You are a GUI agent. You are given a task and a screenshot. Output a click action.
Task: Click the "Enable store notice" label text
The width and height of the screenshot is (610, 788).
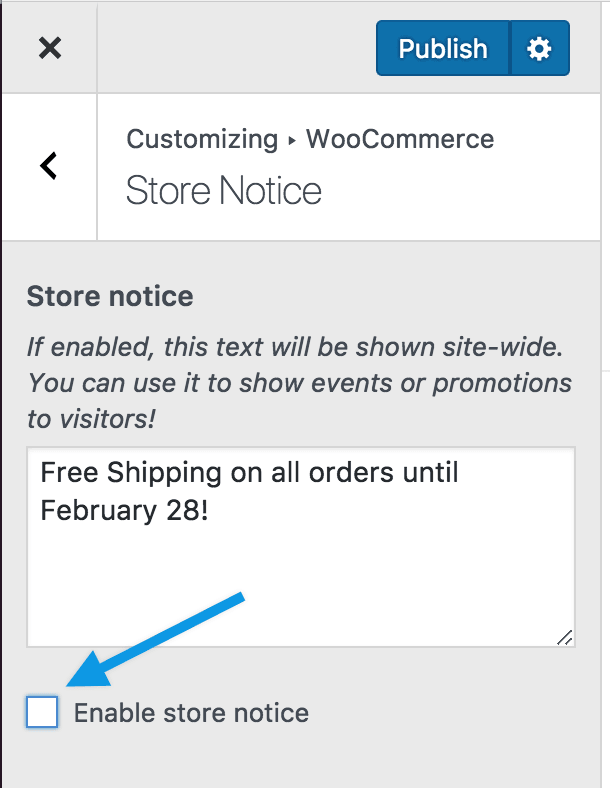tap(191, 713)
